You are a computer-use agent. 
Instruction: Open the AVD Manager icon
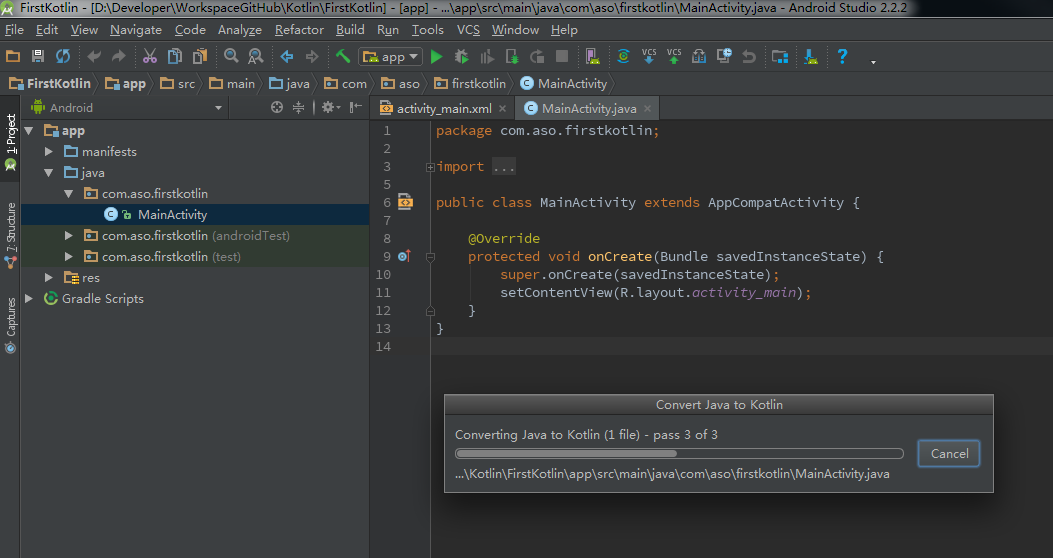click(x=592, y=56)
